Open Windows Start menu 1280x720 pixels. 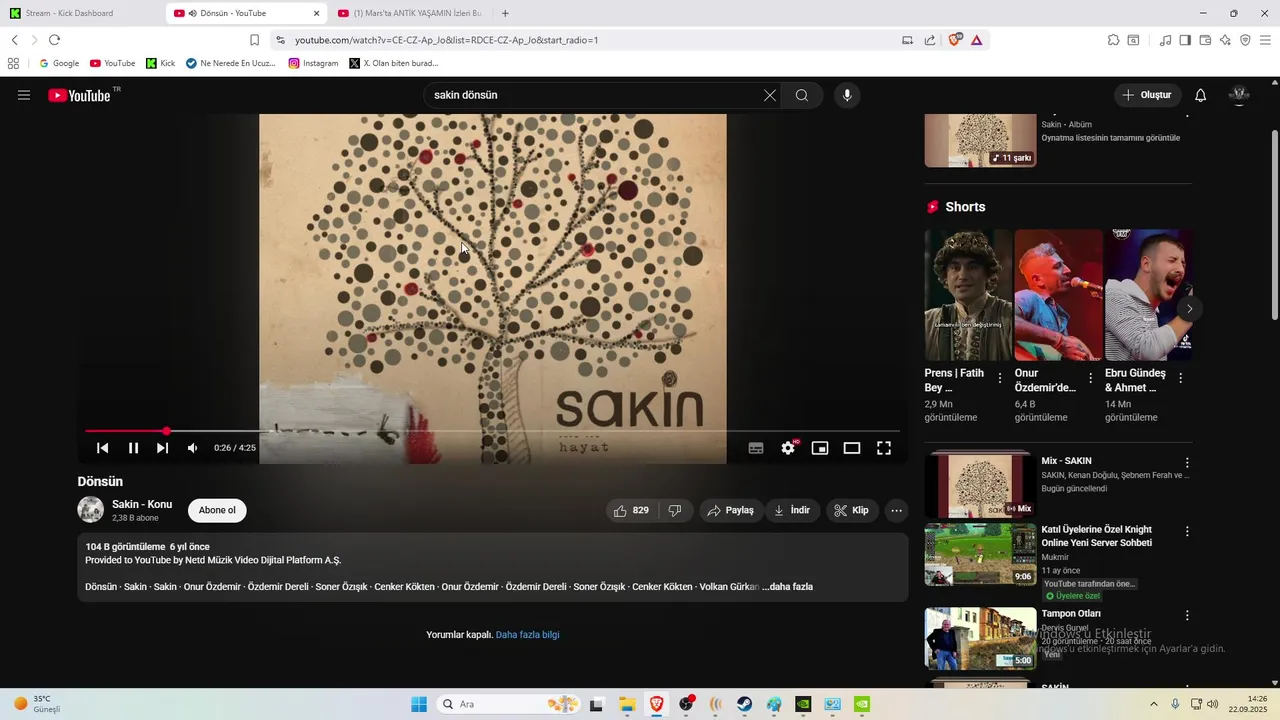[x=419, y=704]
